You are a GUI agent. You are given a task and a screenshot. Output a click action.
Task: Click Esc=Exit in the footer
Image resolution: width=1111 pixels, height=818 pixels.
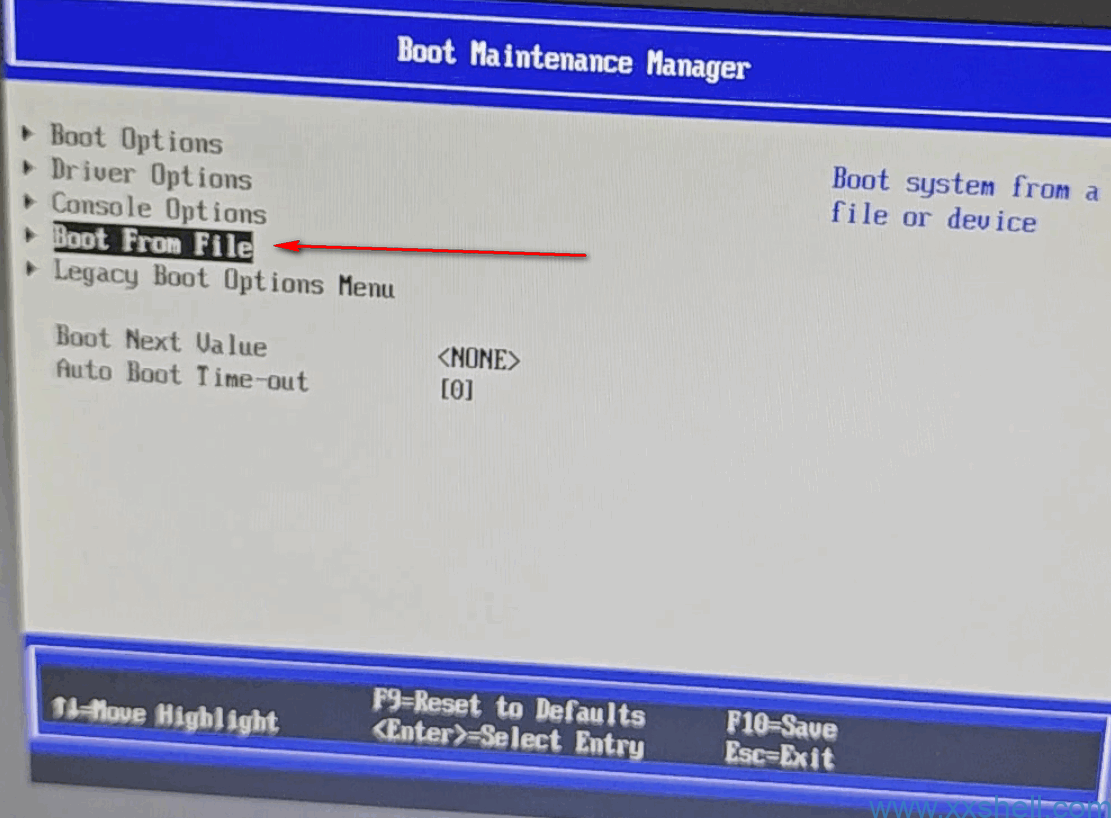click(779, 756)
